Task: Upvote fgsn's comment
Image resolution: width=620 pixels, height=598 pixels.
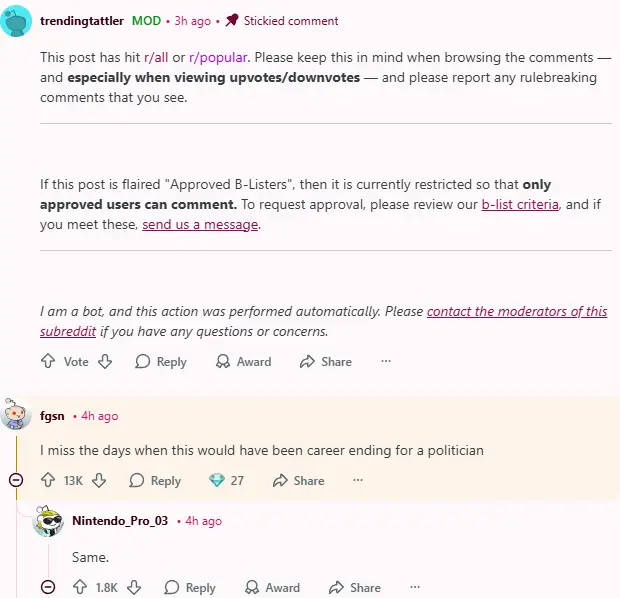Action: [47, 480]
